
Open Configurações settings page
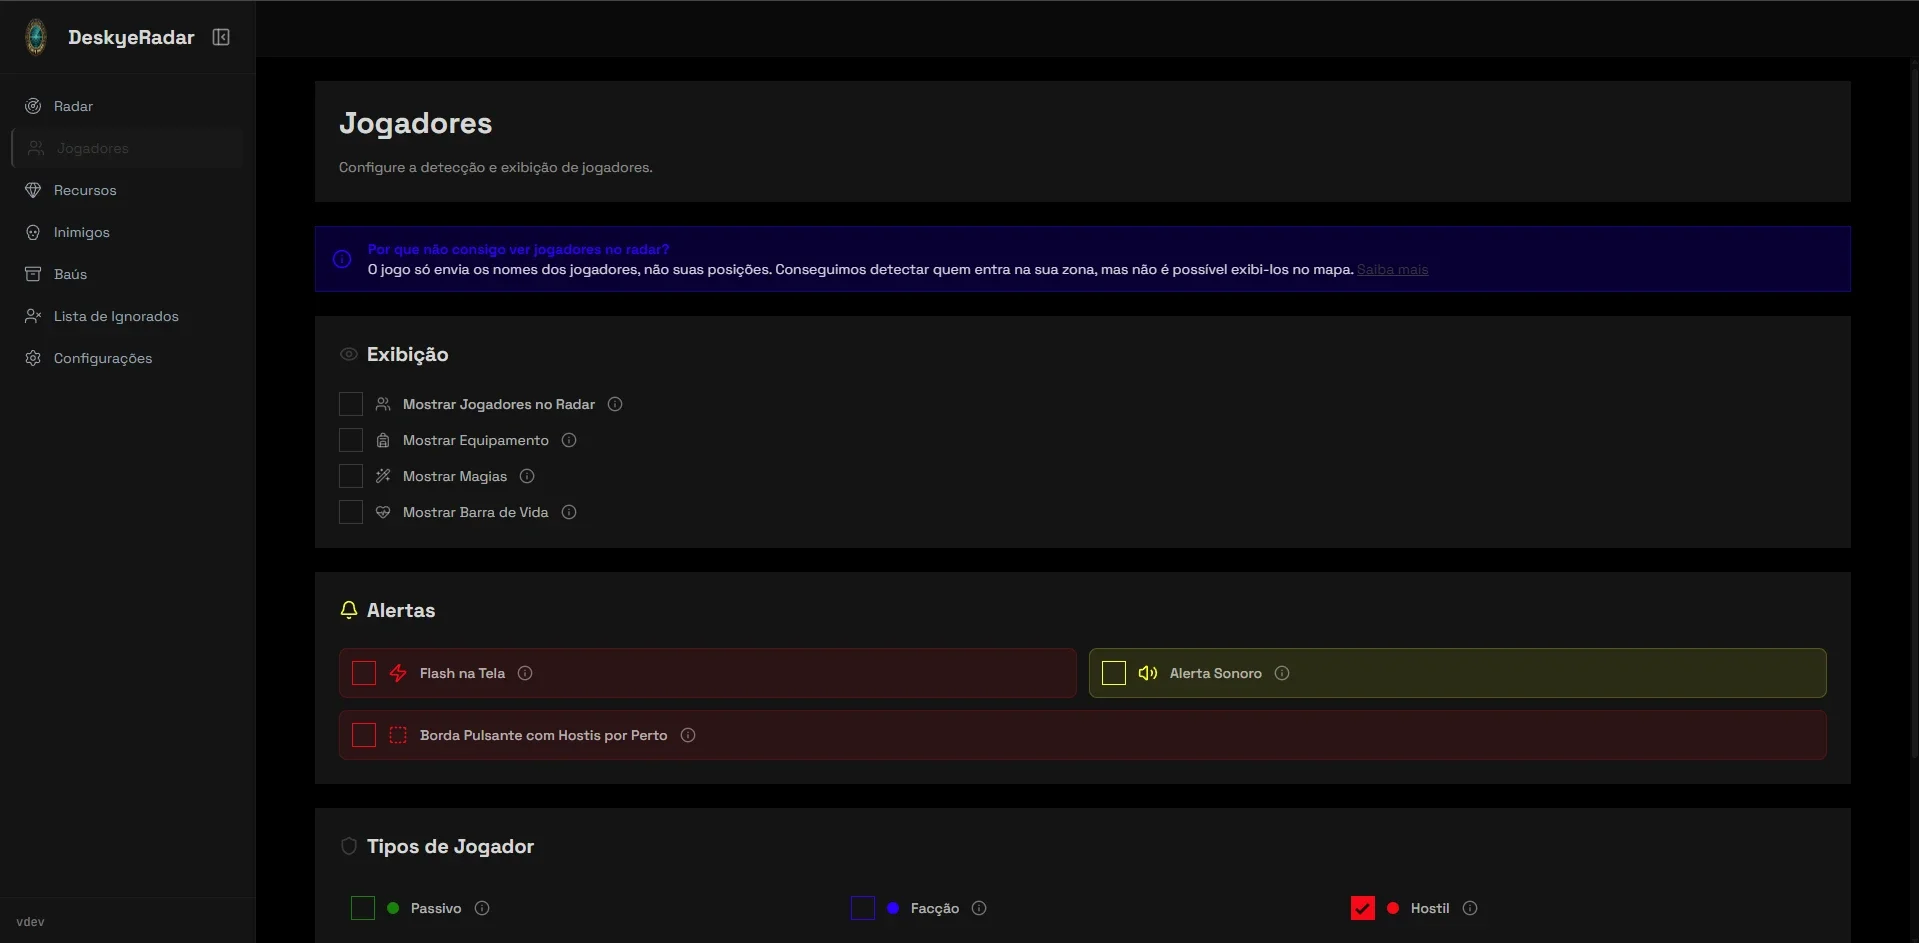coord(127,358)
